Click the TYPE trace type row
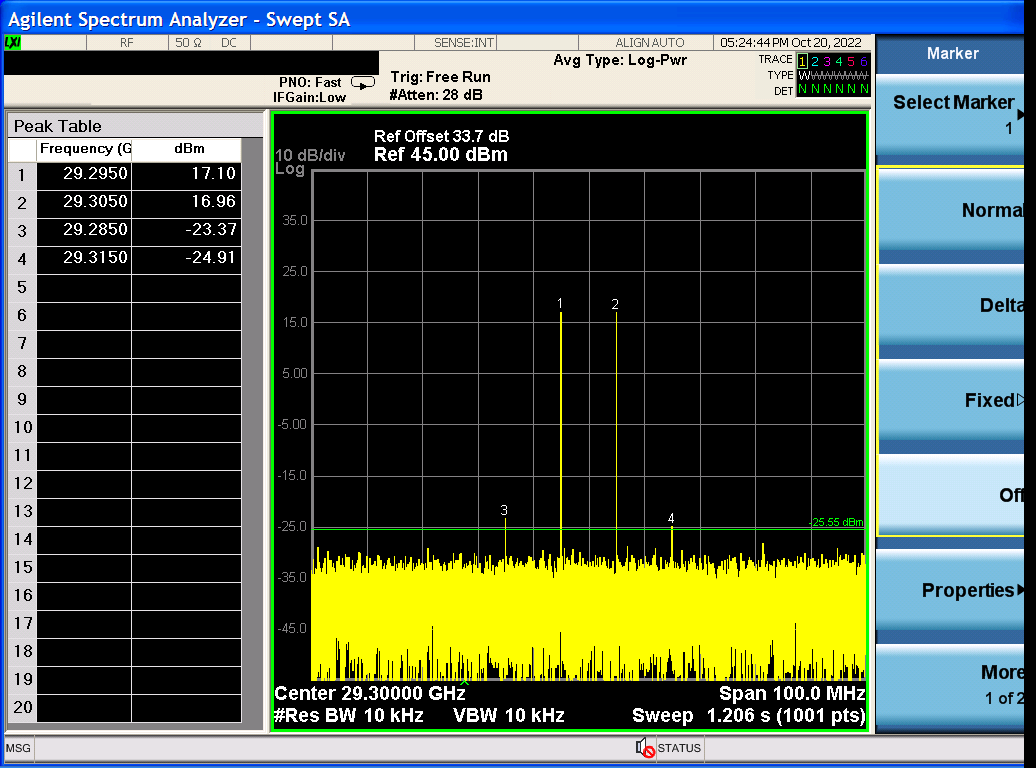 [x=833, y=75]
